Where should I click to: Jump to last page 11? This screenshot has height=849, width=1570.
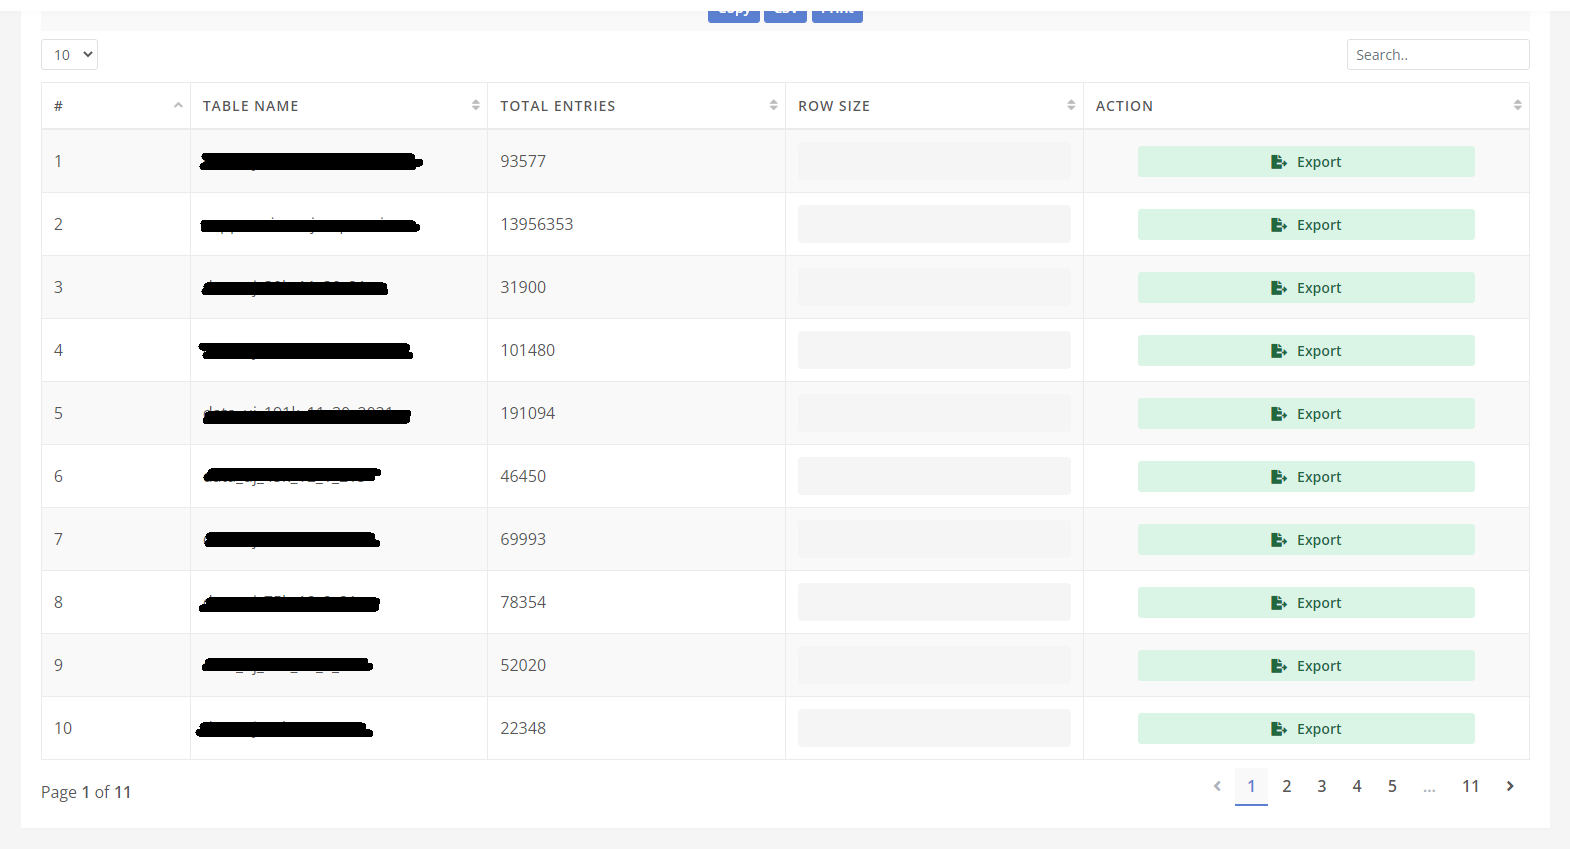(1470, 786)
